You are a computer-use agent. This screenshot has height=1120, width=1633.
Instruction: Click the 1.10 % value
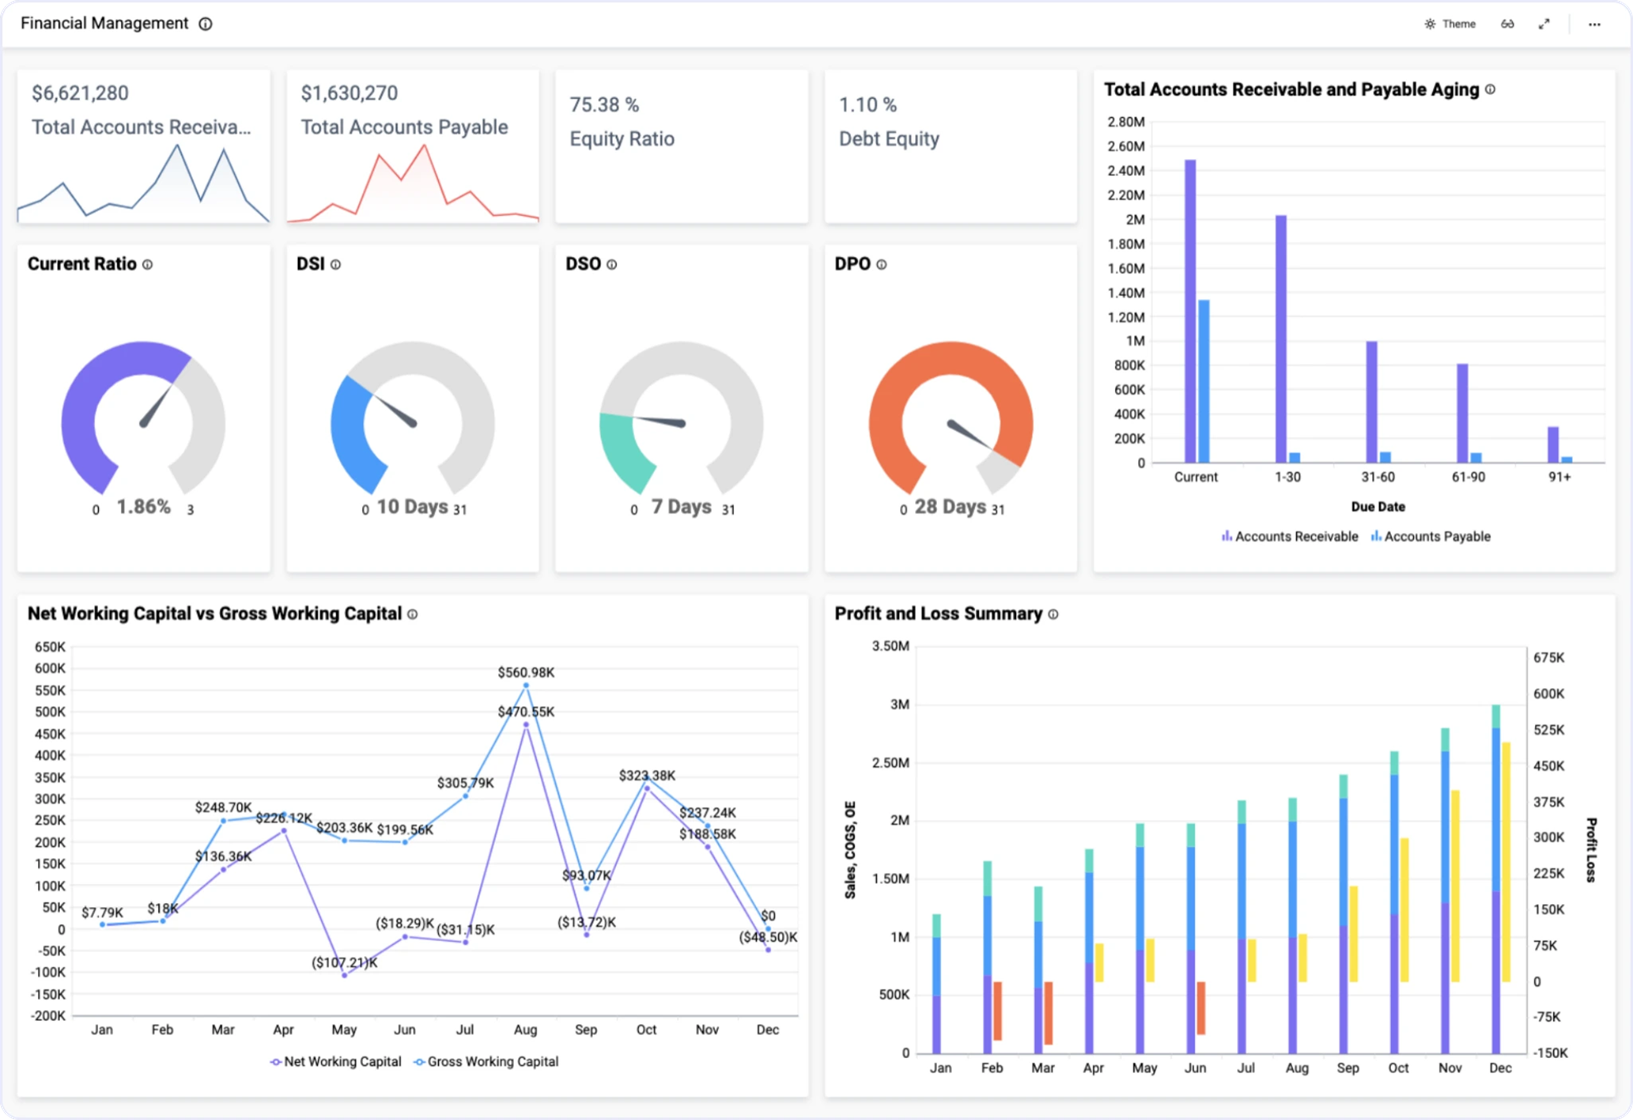click(x=868, y=105)
